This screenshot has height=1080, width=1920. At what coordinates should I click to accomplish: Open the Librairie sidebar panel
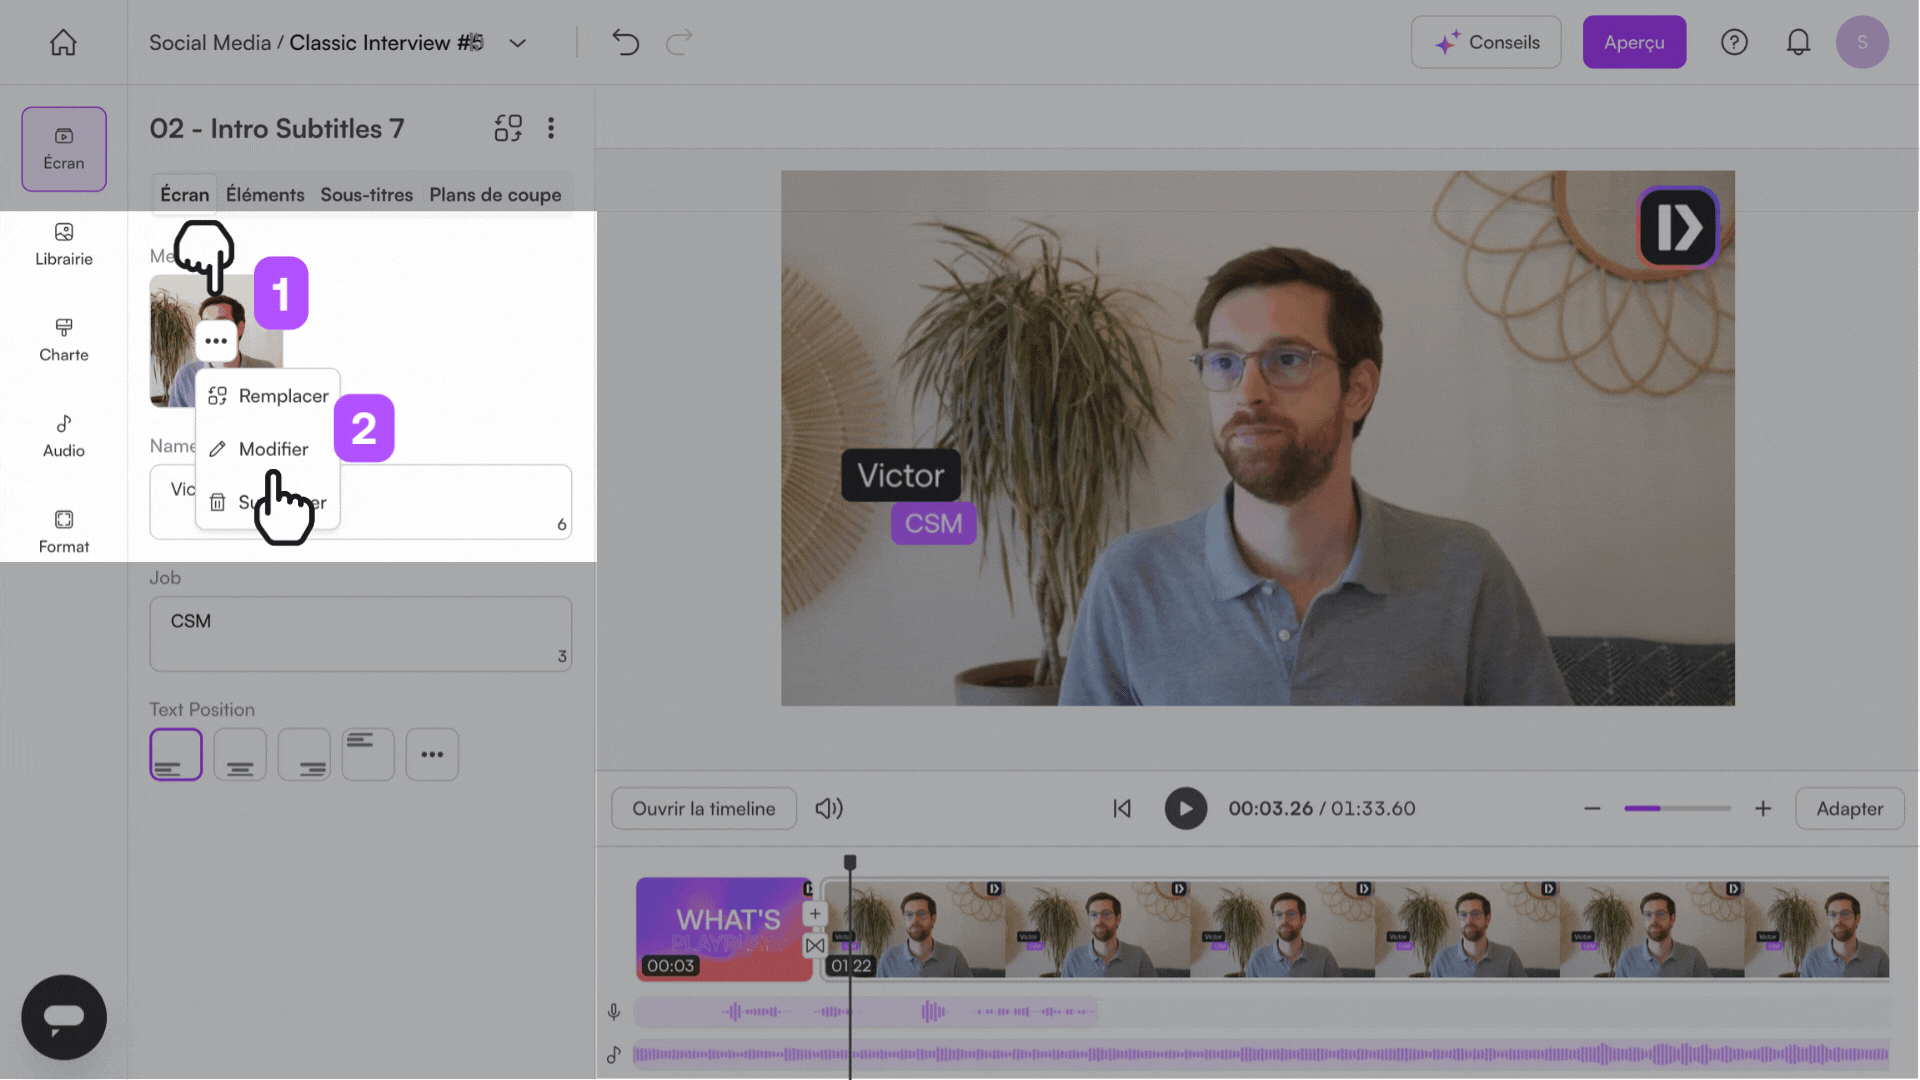pos(64,243)
